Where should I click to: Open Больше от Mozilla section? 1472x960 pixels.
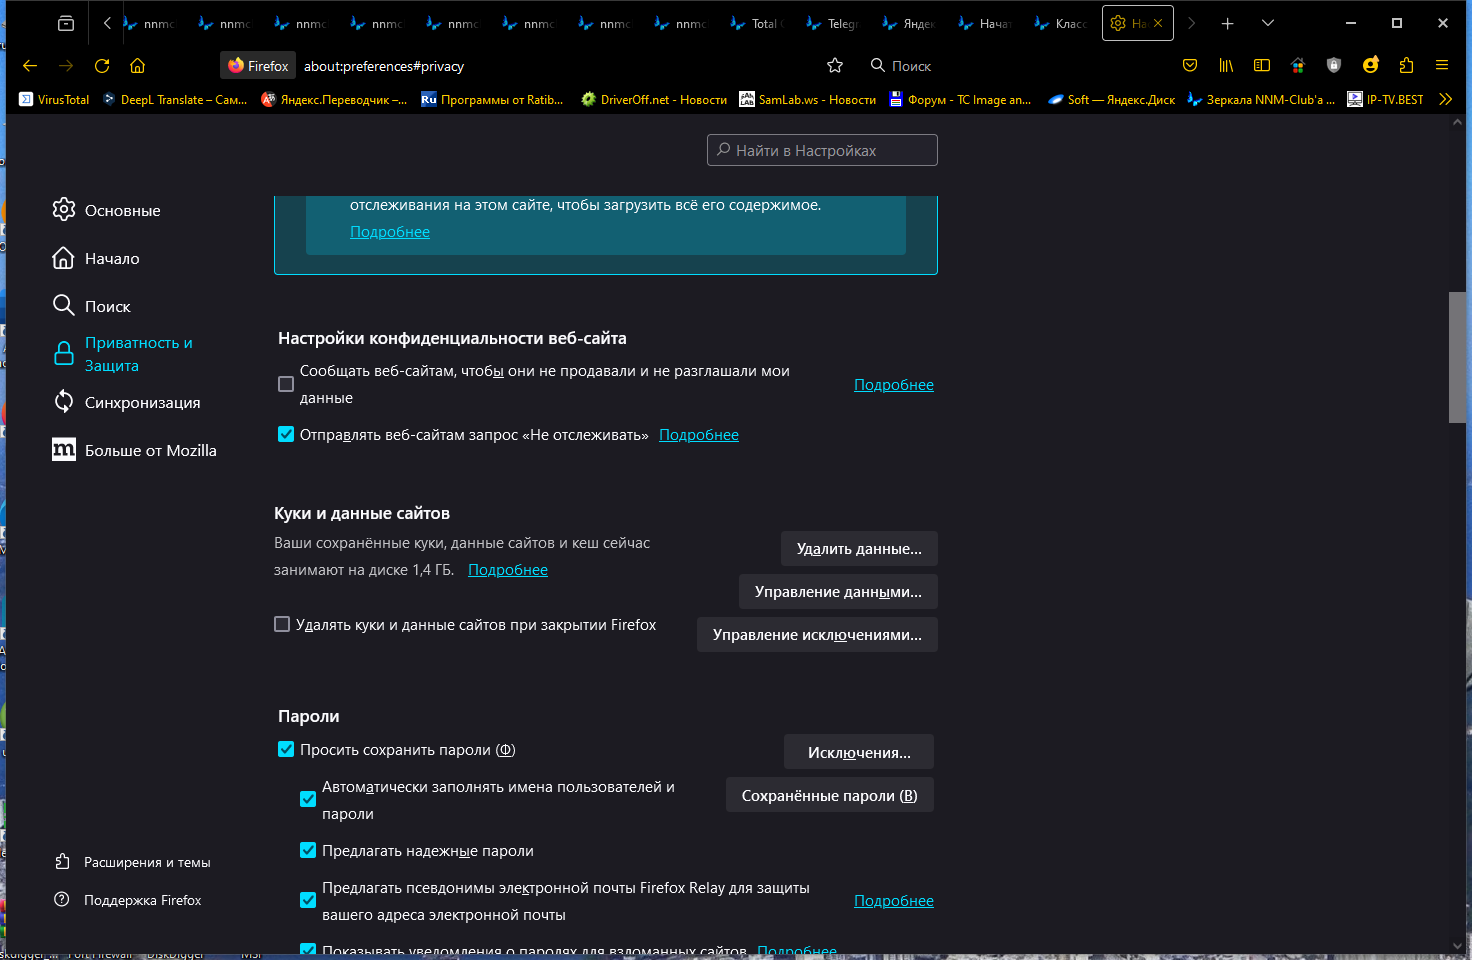(x=134, y=450)
